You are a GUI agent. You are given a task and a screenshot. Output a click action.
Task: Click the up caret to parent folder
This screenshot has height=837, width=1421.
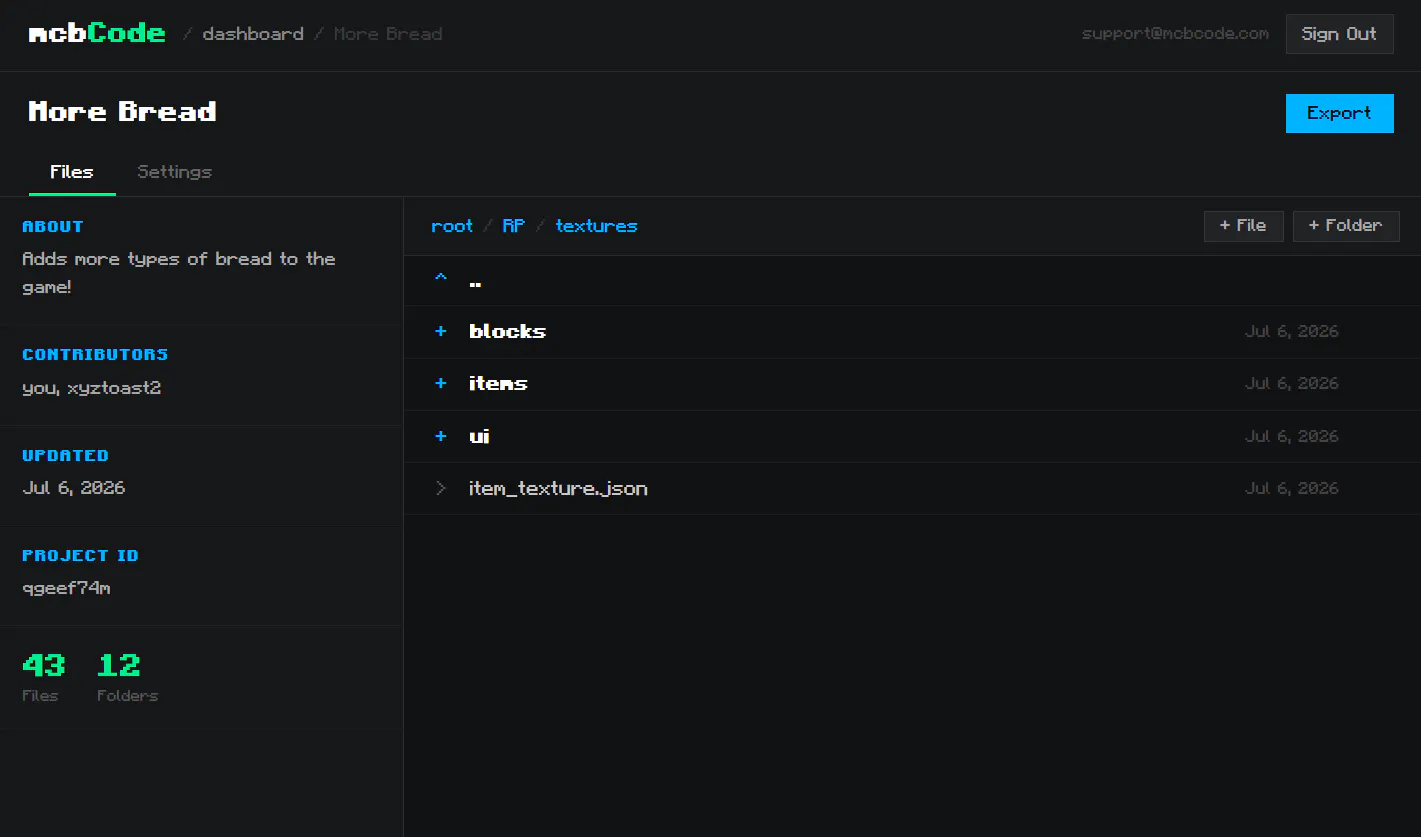[441, 279]
